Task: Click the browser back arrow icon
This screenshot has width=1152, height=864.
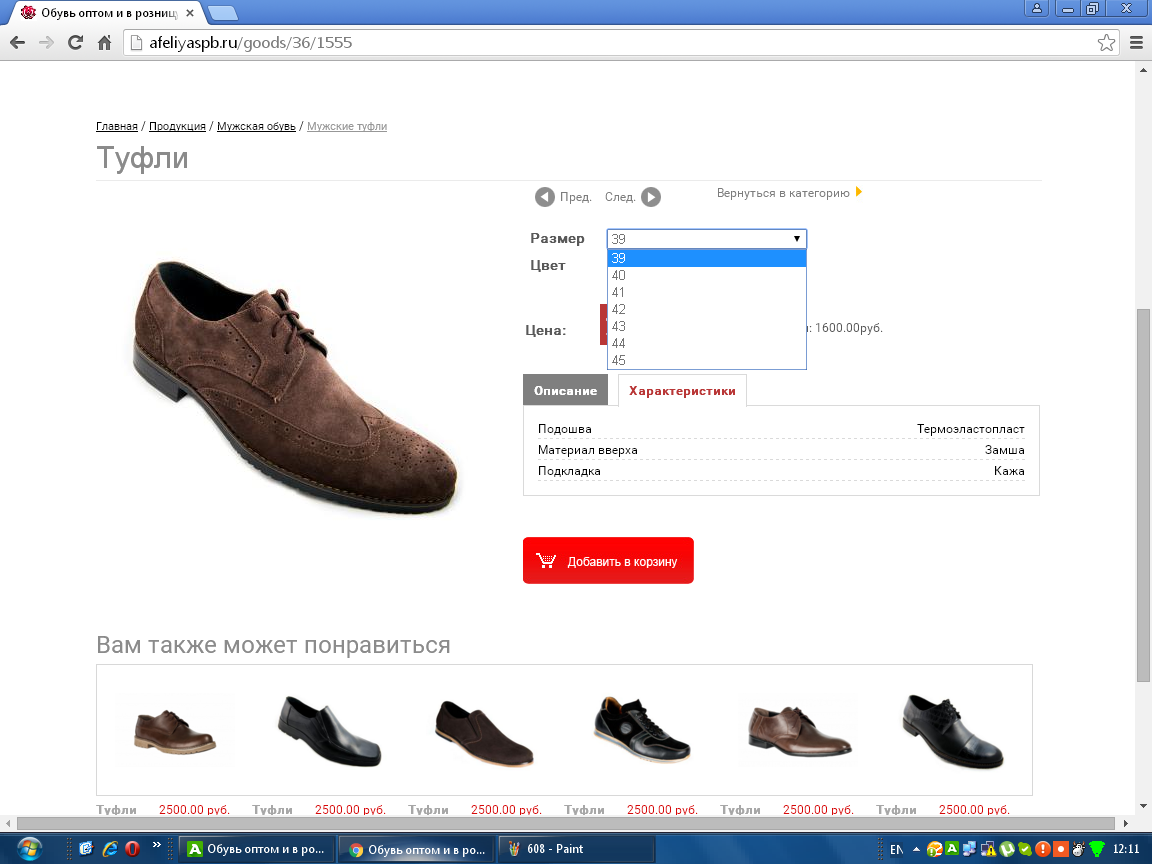Action: [18, 43]
